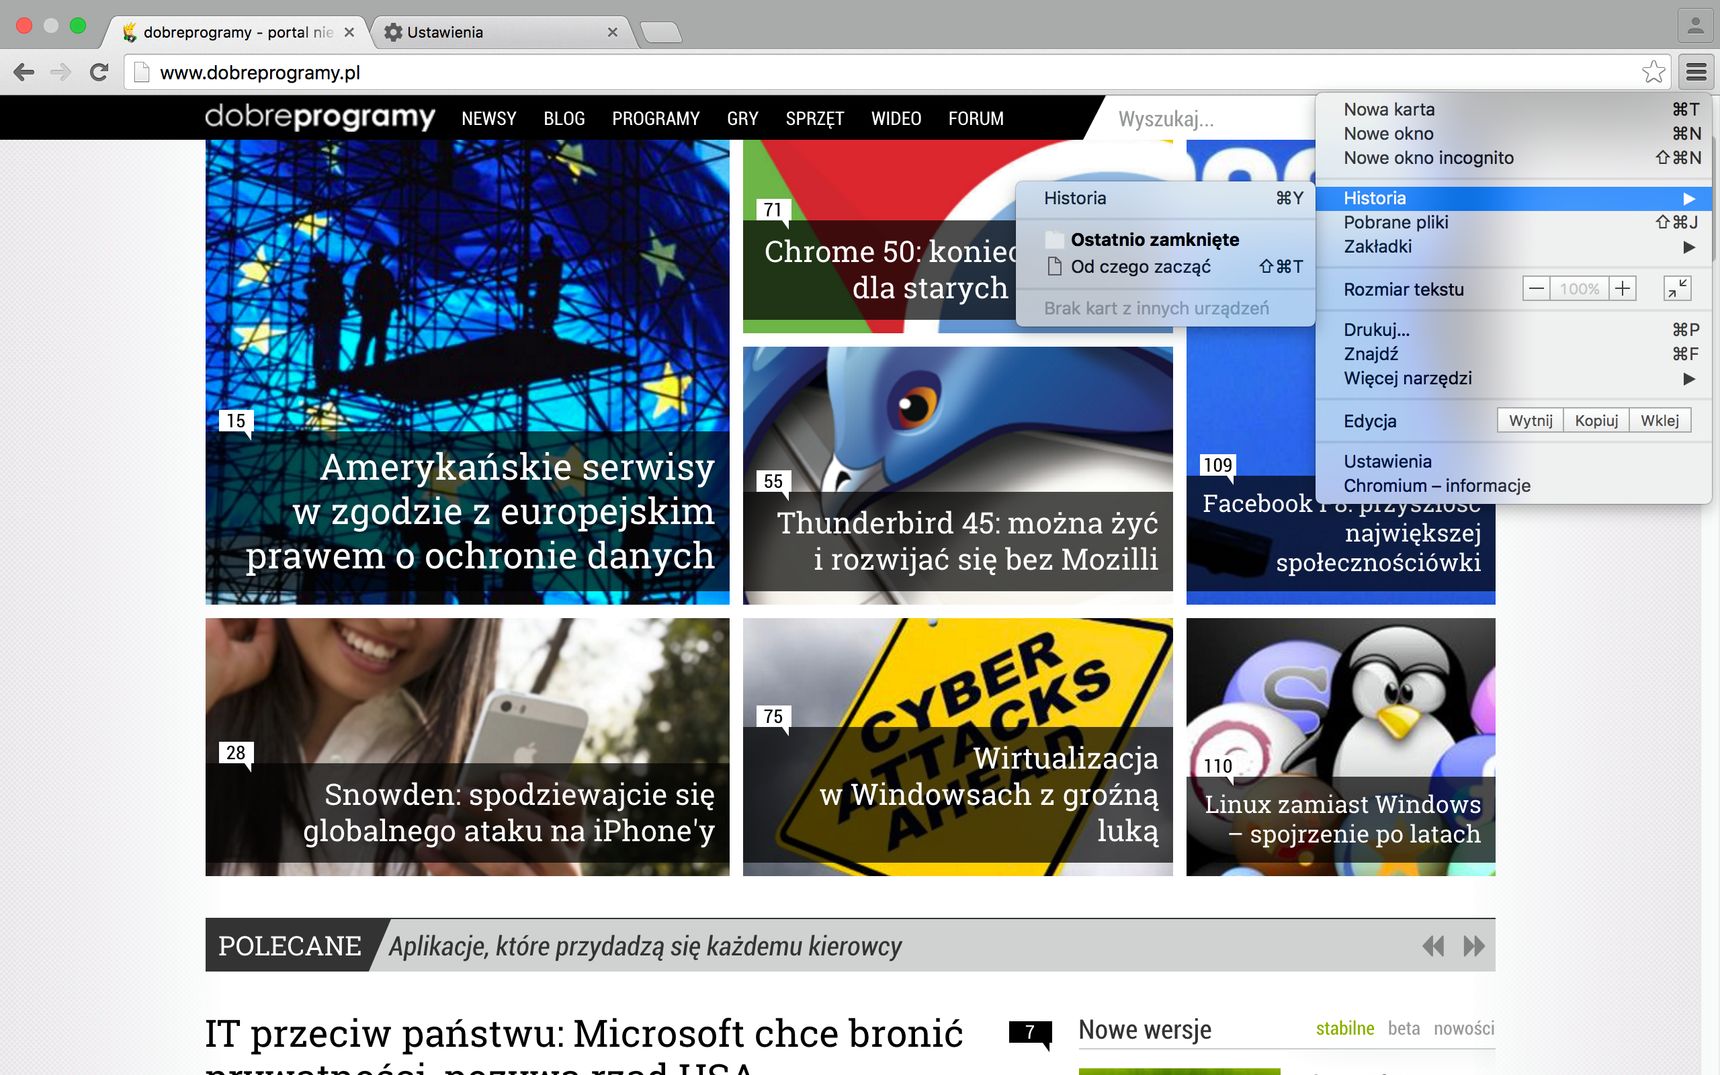
Task: Select the nowości versions tab
Action: tap(1464, 1029)
